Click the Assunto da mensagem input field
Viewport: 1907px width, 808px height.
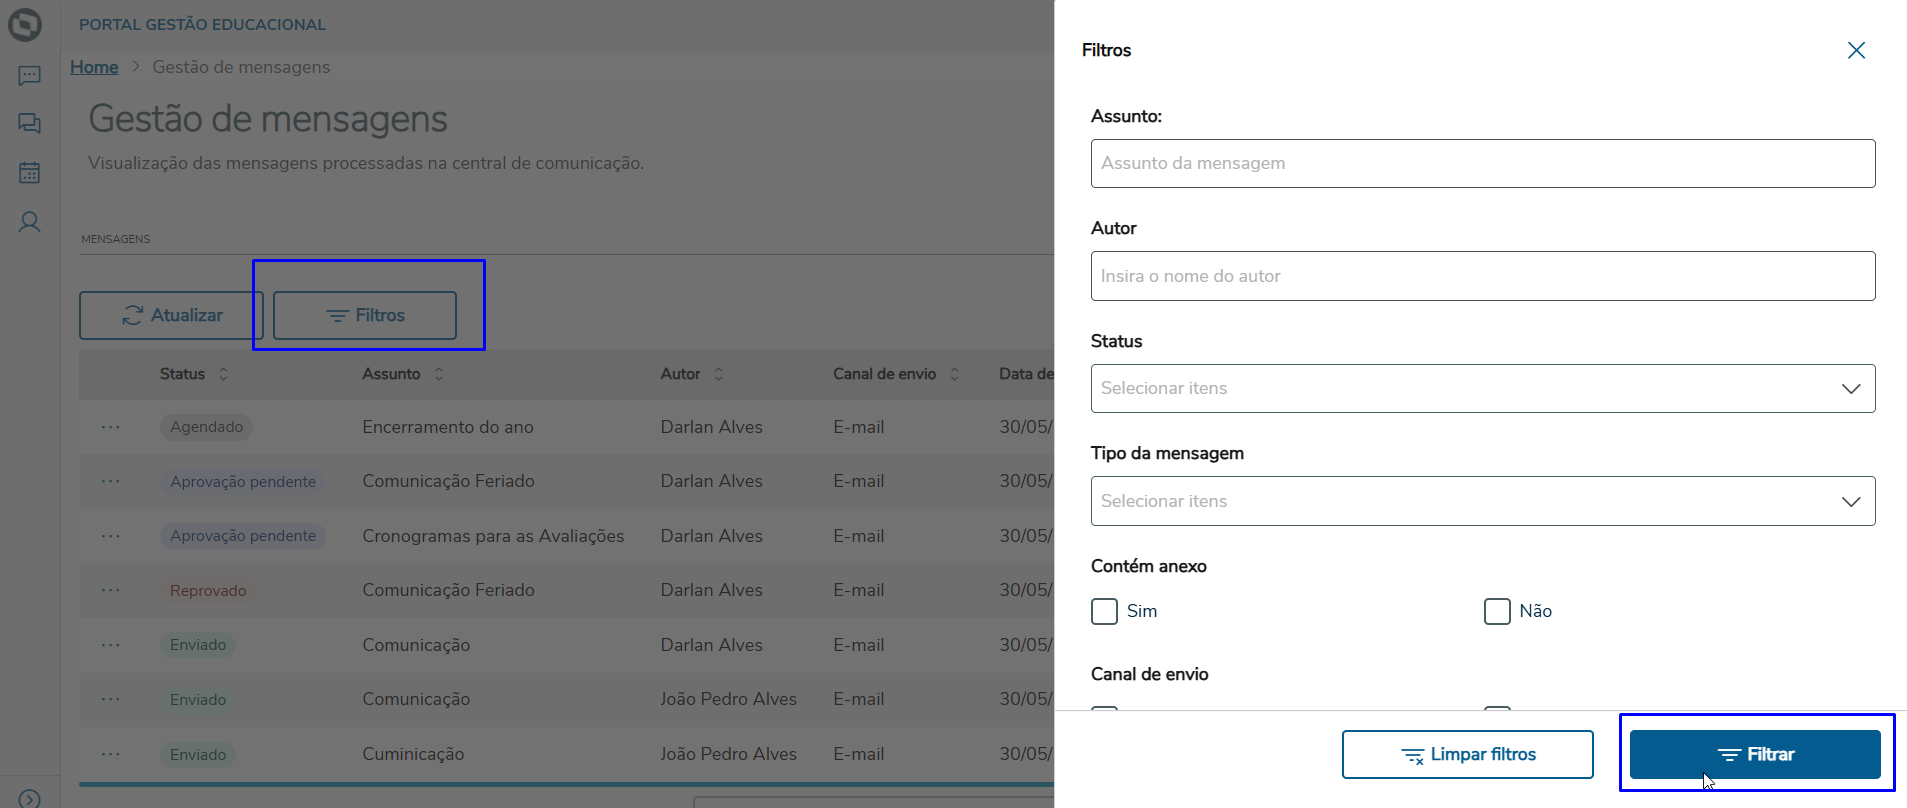(1482, 163)
